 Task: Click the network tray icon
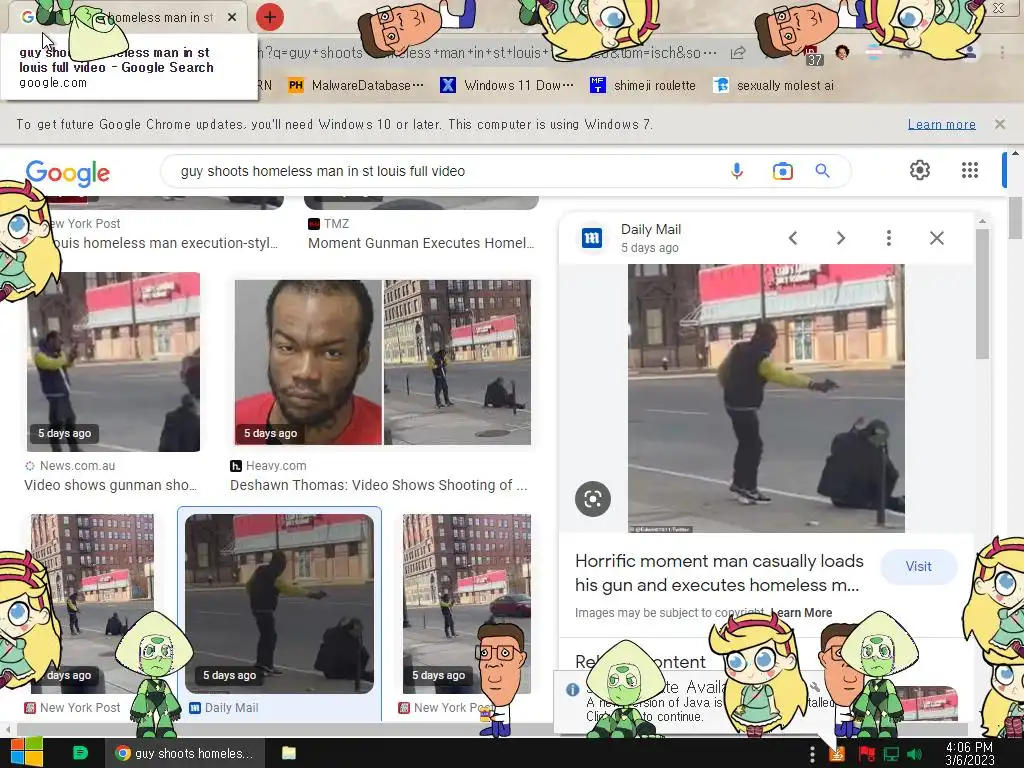click(x=891, y=754)
